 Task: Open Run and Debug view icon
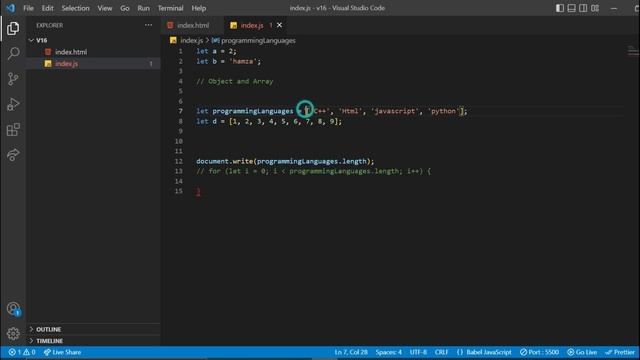(13, 104)
